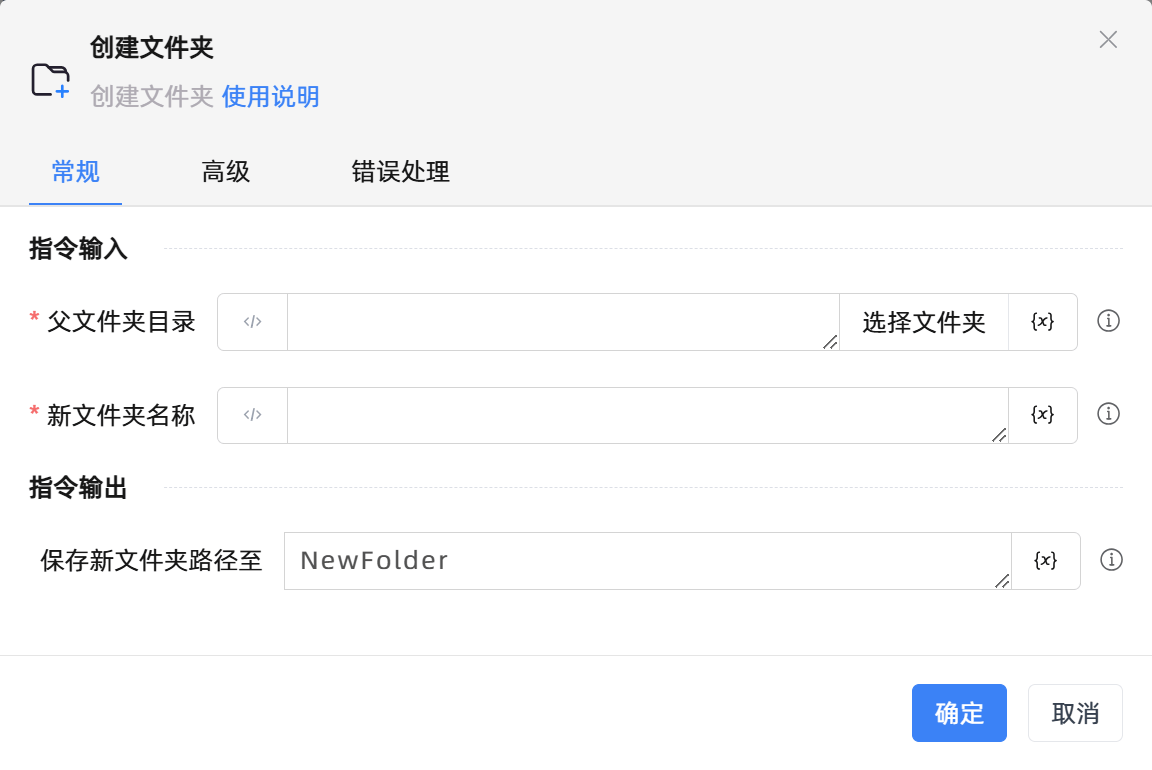Click into the 新文件夹名称 input box

(x=647, y=415)
